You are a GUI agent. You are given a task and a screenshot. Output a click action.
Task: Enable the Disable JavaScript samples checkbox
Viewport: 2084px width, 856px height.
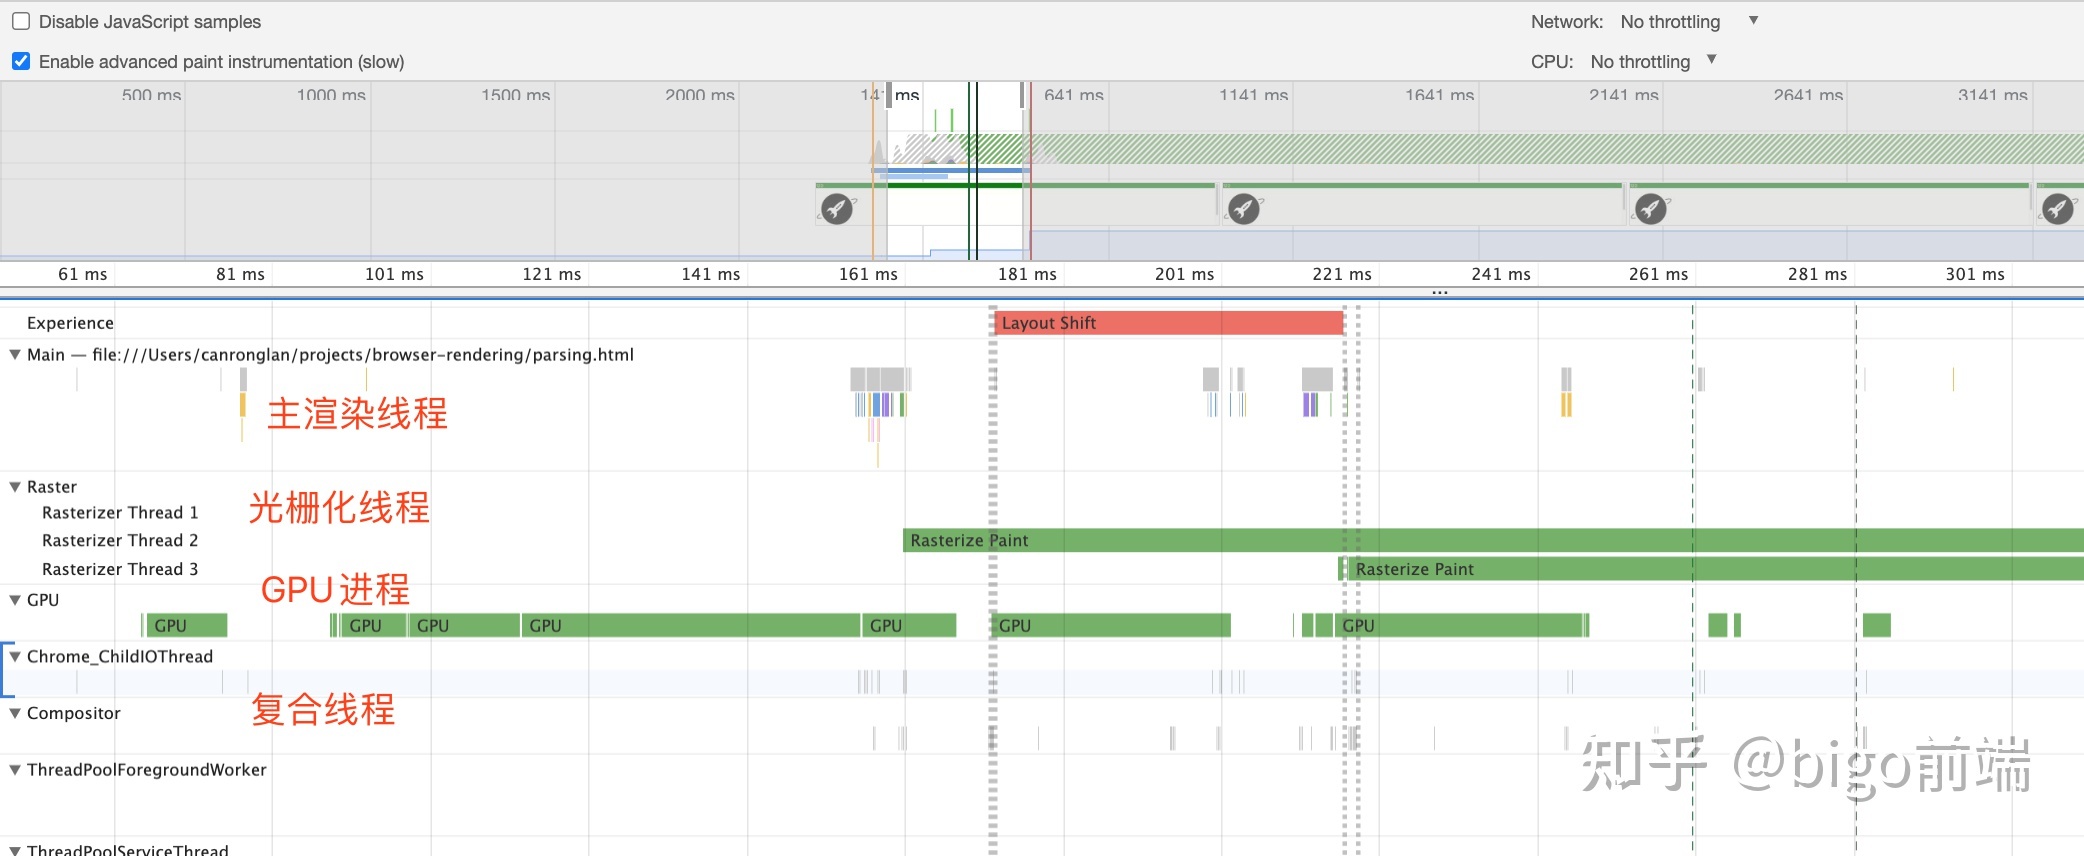21,21
